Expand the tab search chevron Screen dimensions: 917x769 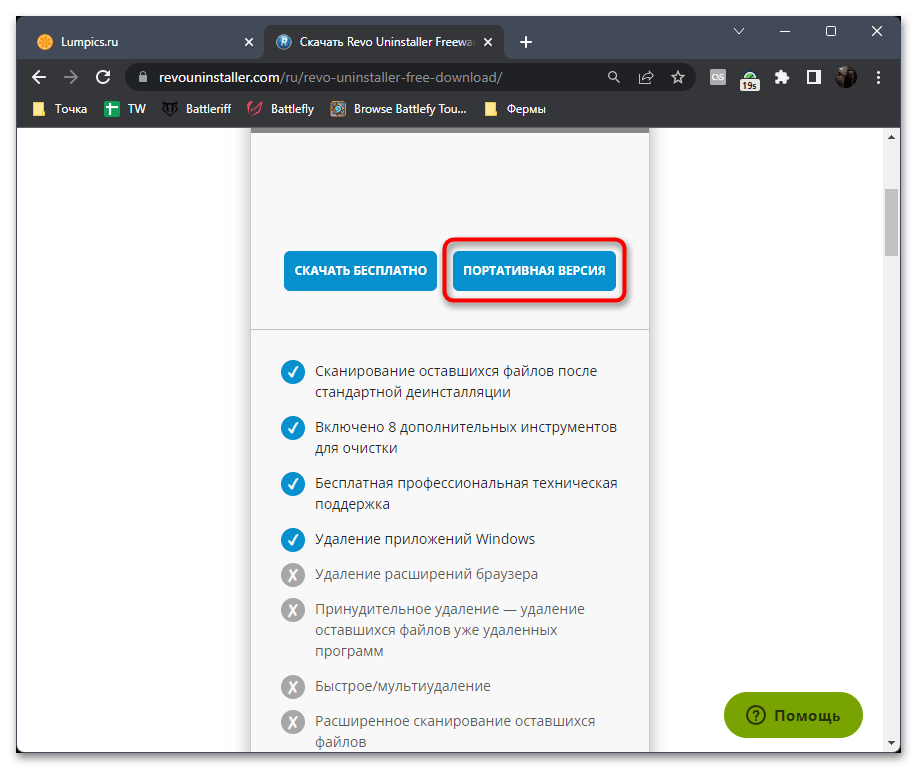pyautogui.click(x=739, y=31)
